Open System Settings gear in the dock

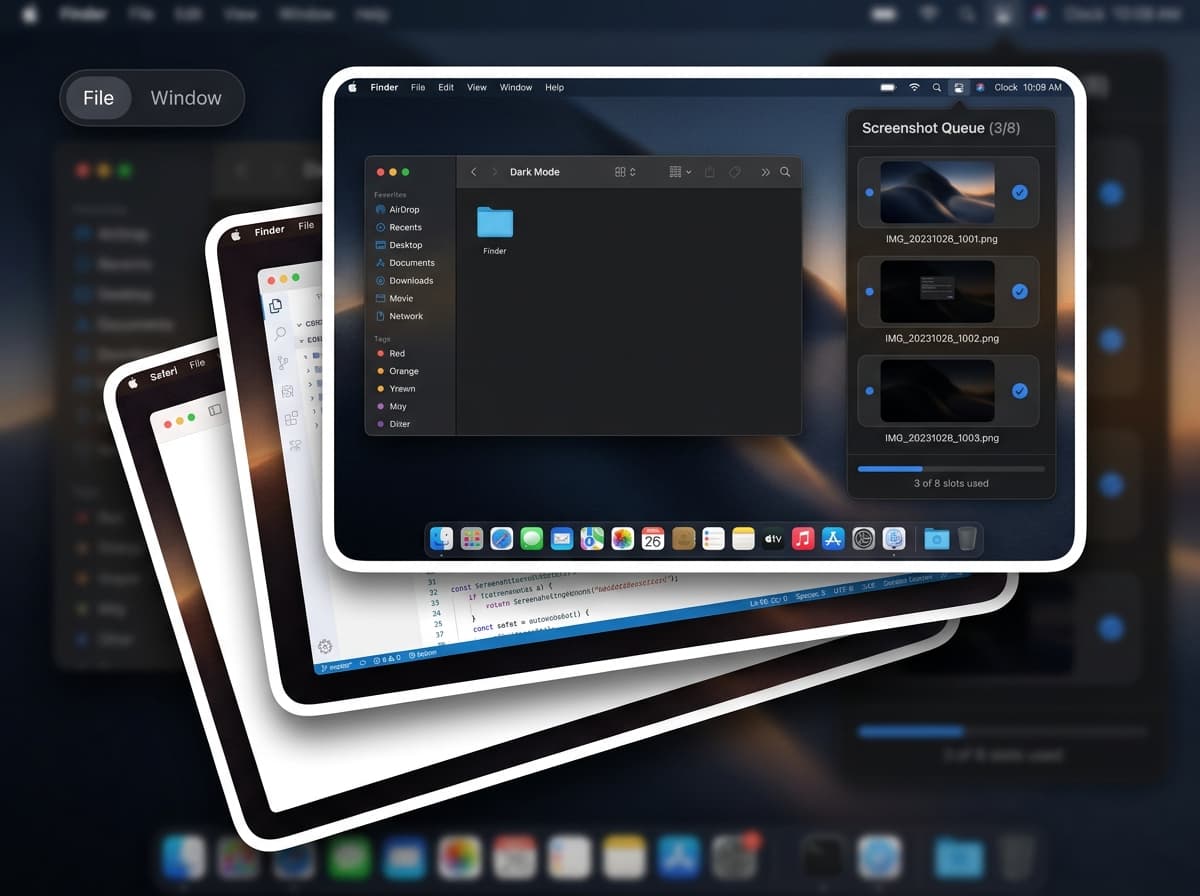[x=864, y=539]
